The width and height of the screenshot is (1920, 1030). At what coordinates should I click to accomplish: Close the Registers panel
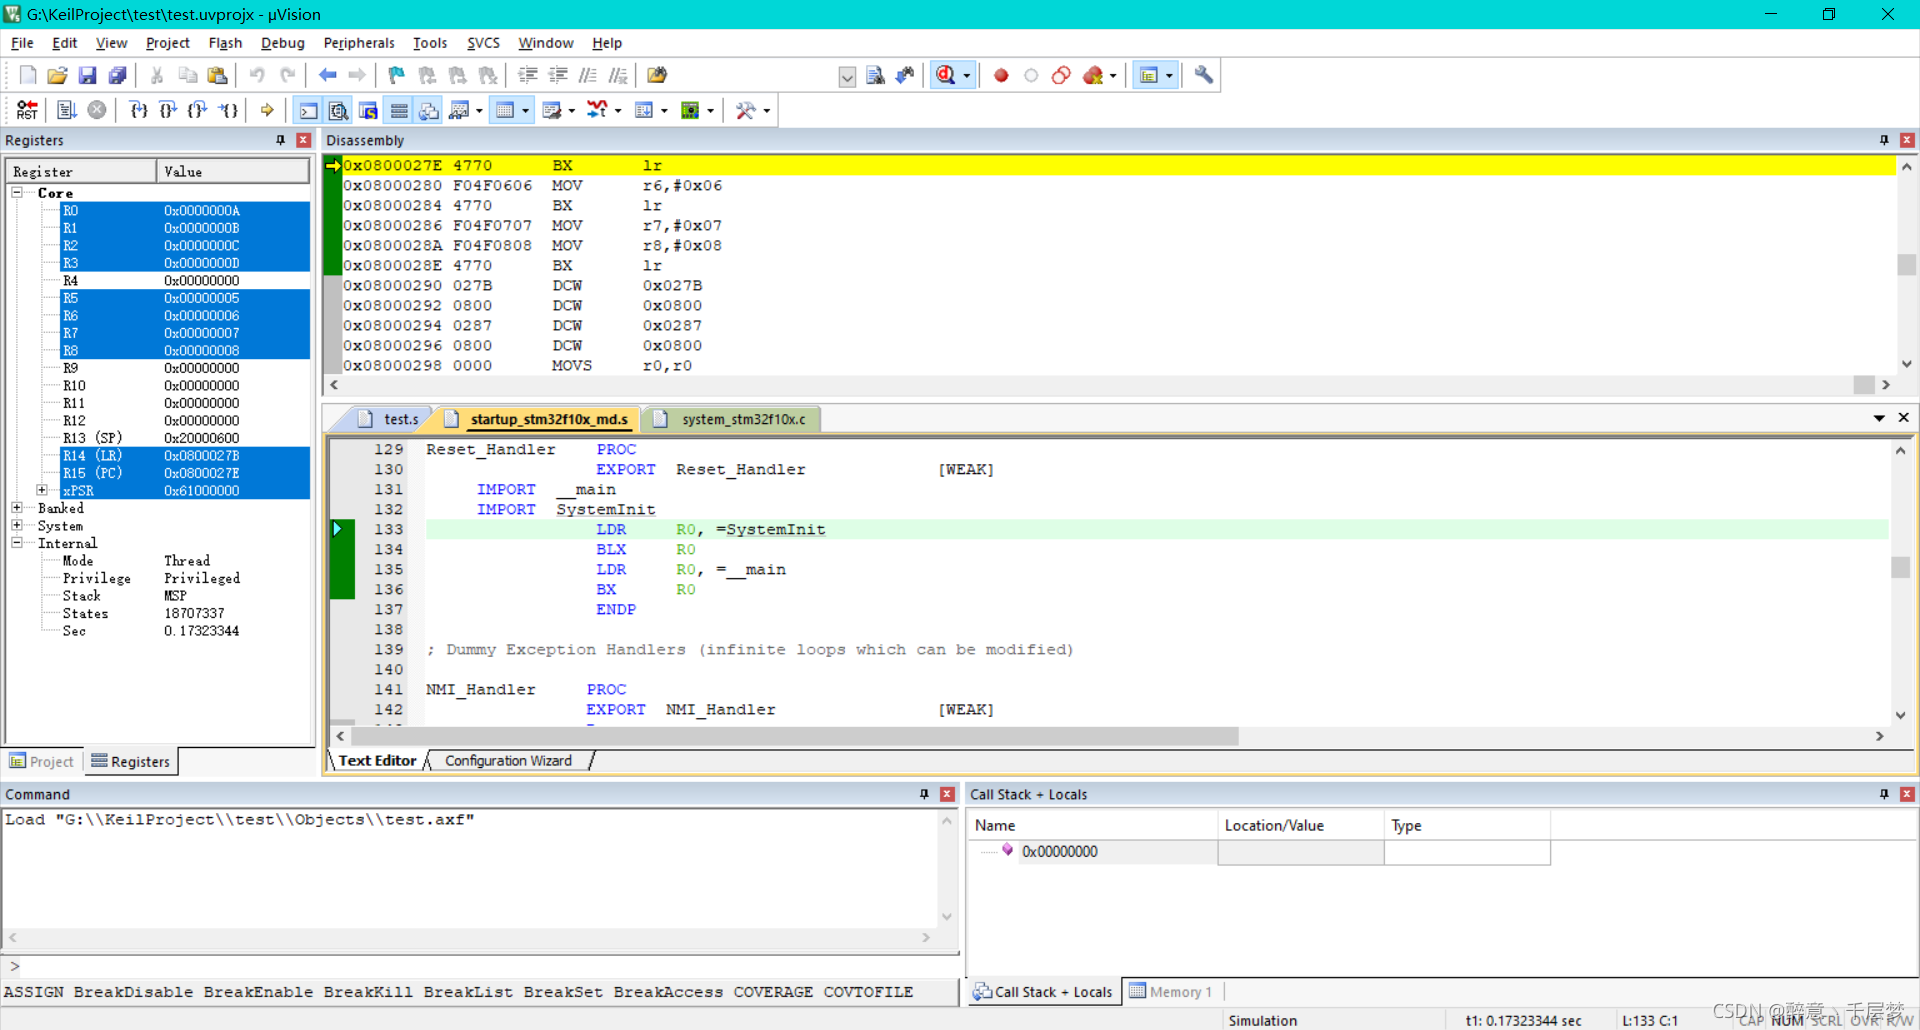(304, 140)
